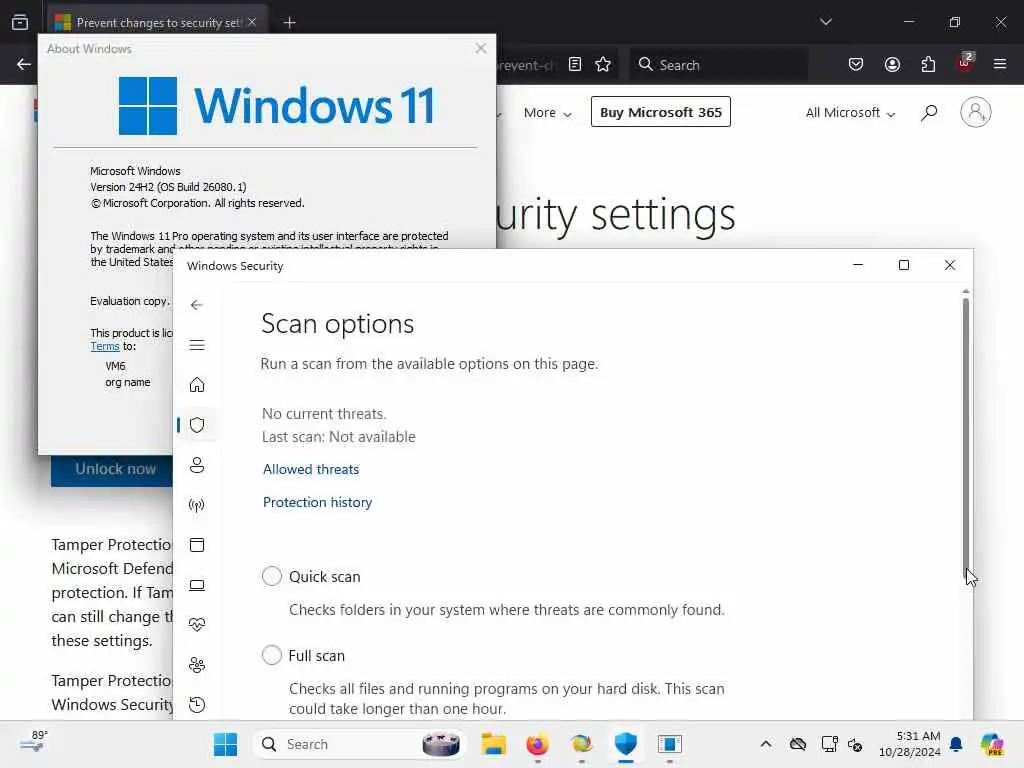Bookmark this page with star icon
The image size is (1024, 768).
(603, 64)
